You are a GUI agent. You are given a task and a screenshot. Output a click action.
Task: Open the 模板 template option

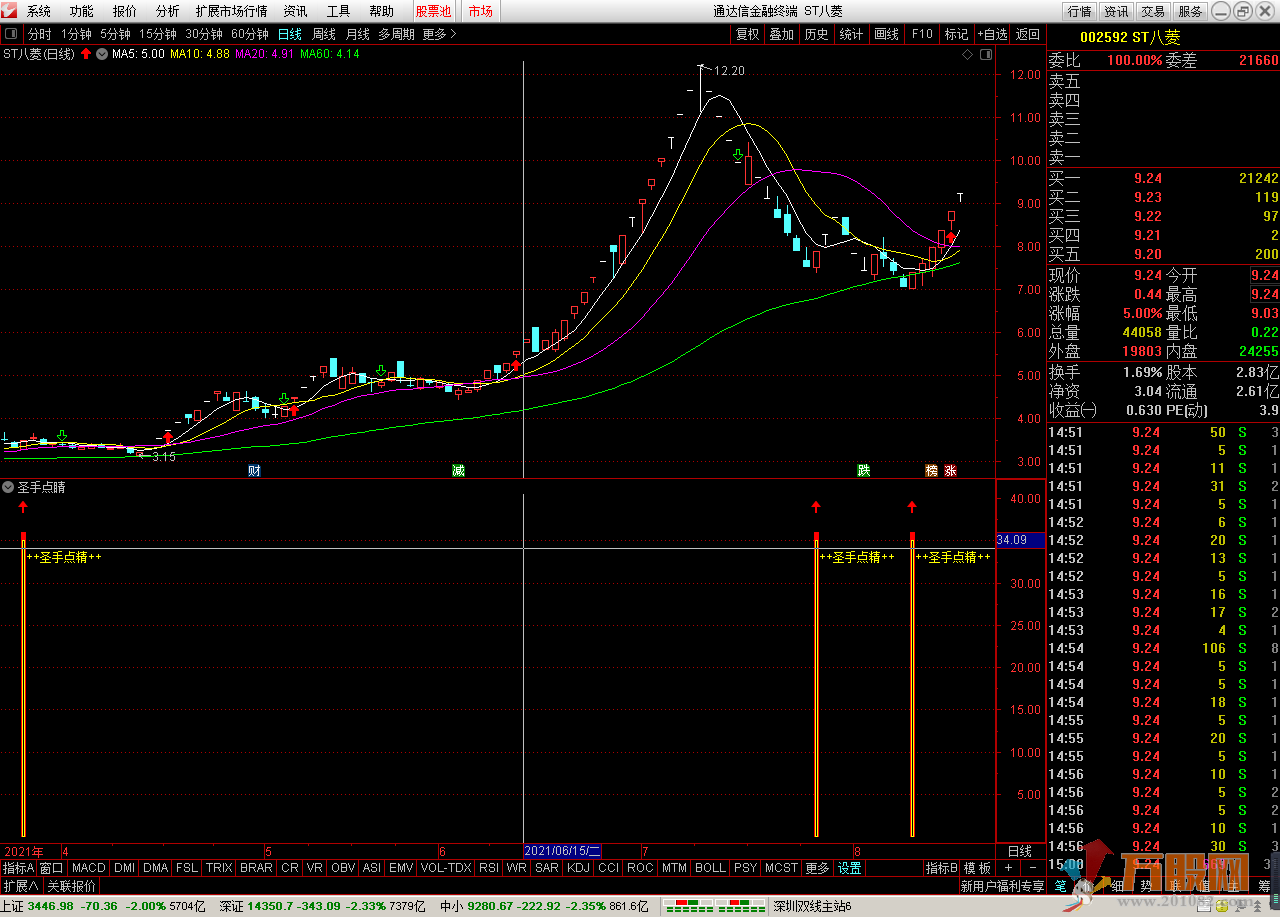pos(977,868)
